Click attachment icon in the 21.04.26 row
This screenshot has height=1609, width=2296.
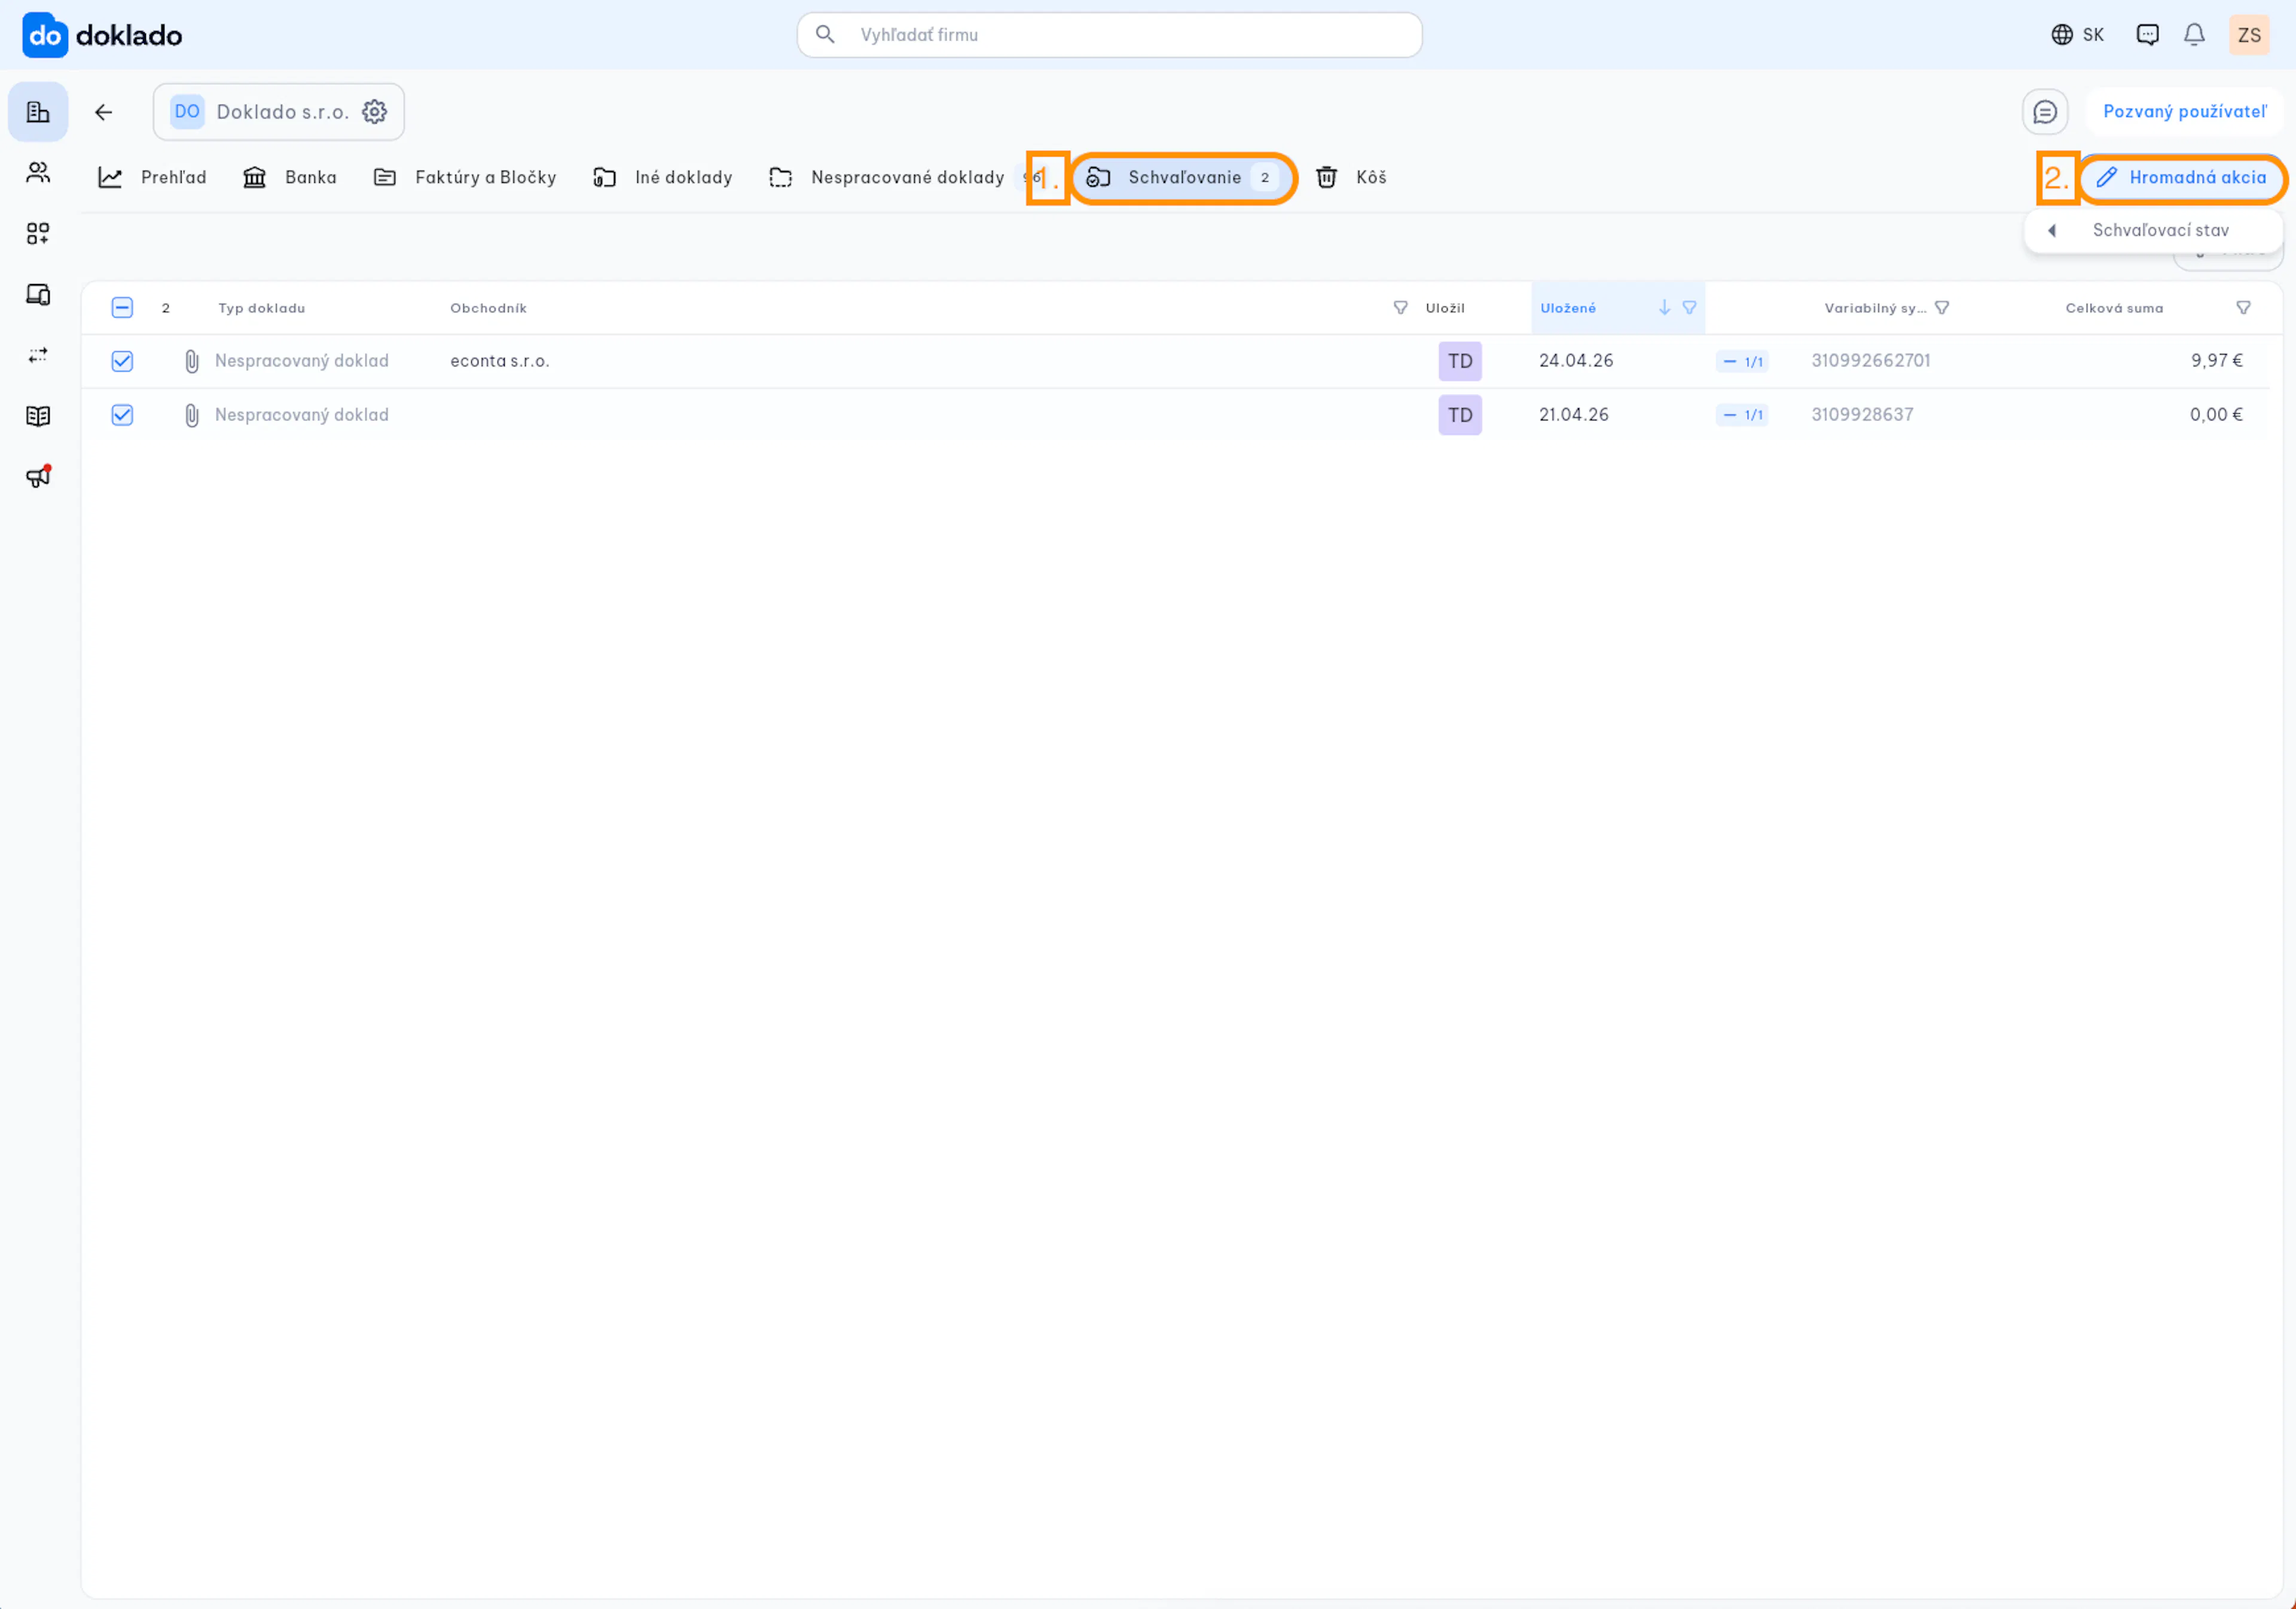192,416
